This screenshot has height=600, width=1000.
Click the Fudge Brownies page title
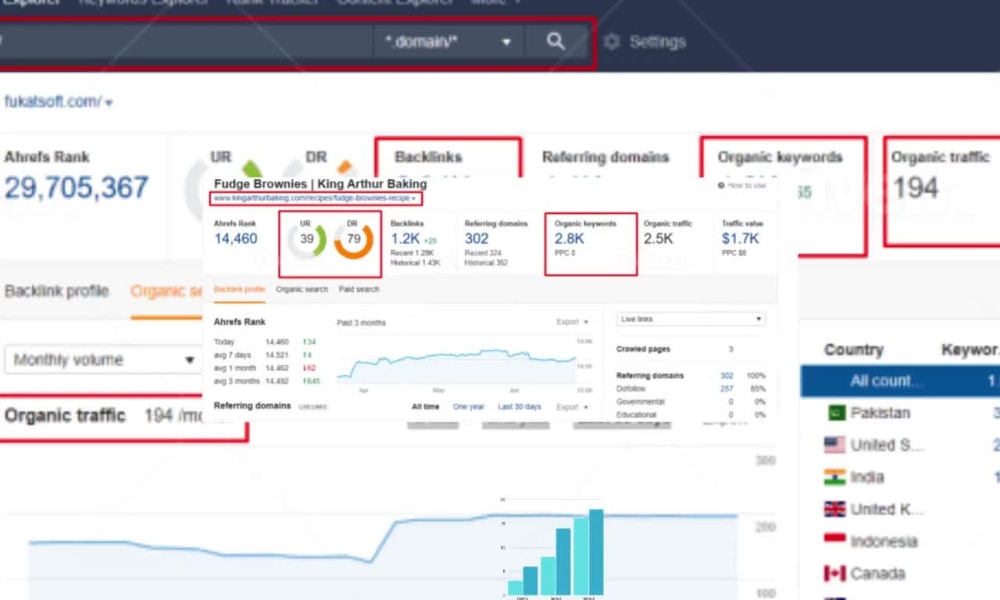[320, 184]
